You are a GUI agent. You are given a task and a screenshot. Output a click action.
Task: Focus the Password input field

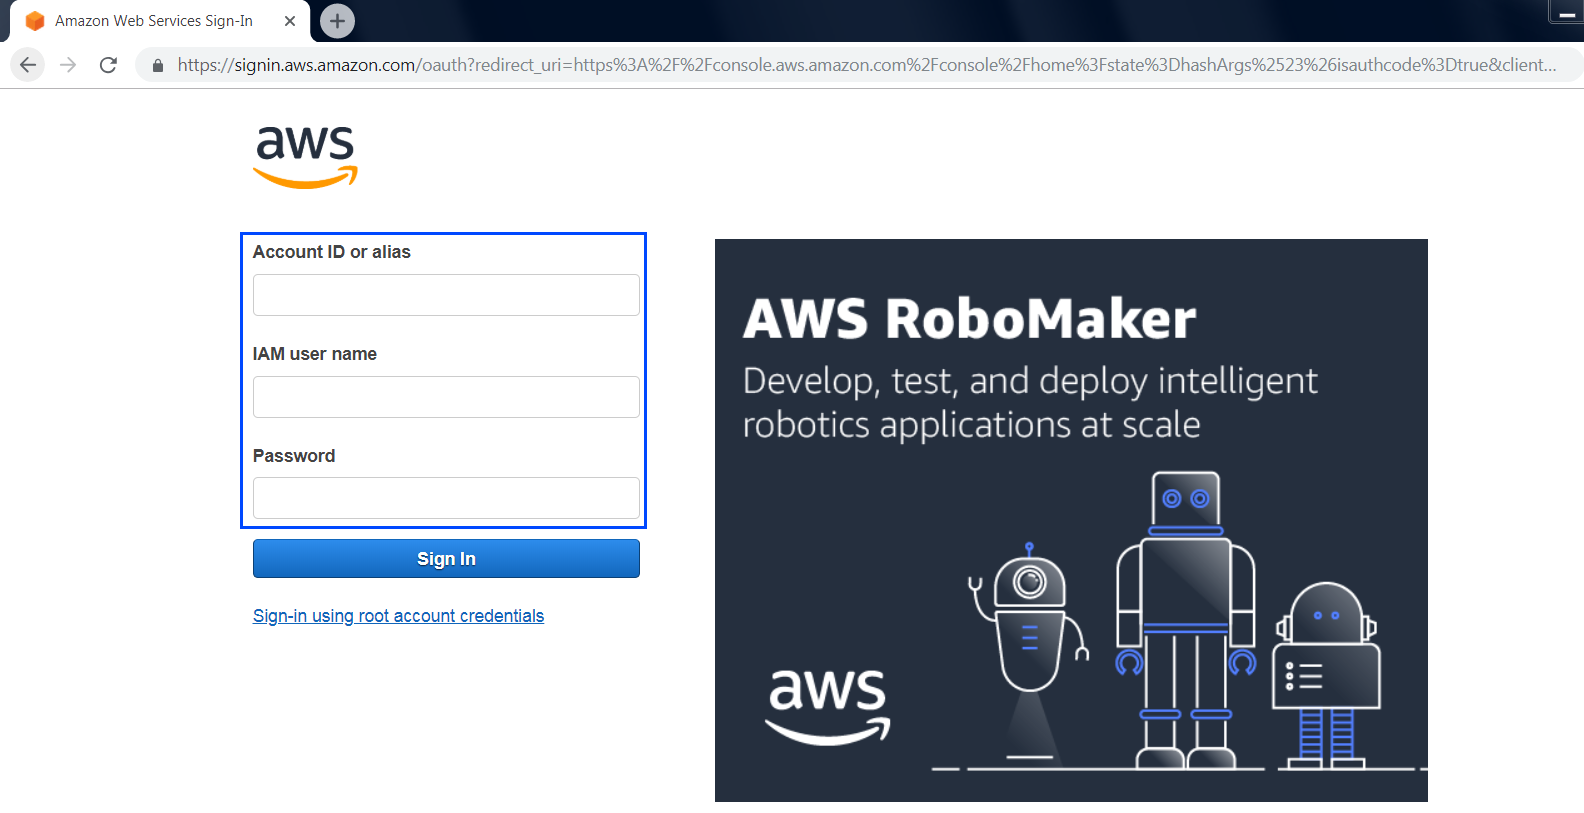click(446, 498)
